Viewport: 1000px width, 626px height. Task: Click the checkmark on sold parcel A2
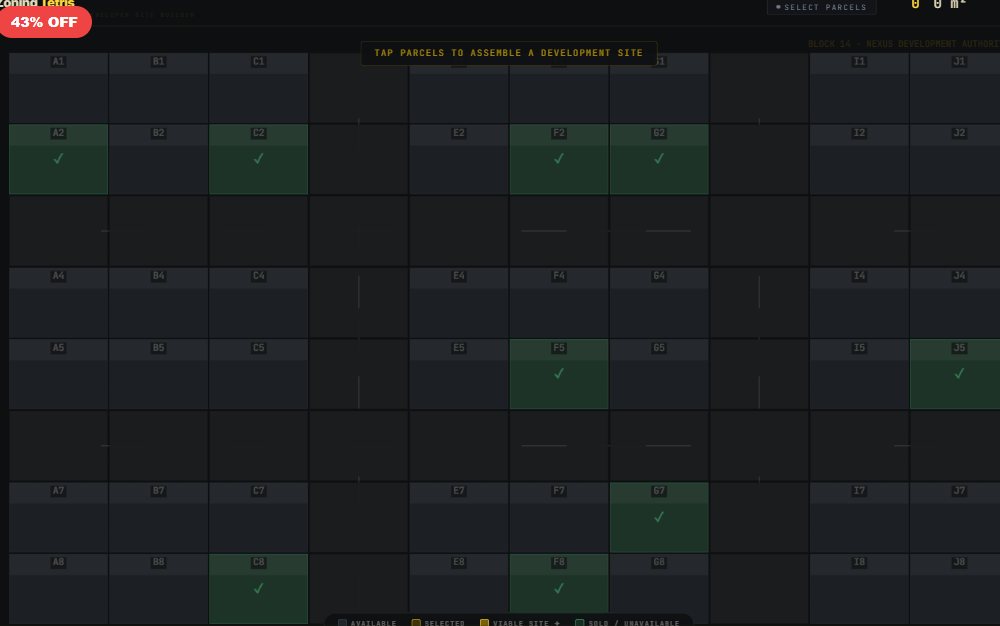click(x=58, y=158)
